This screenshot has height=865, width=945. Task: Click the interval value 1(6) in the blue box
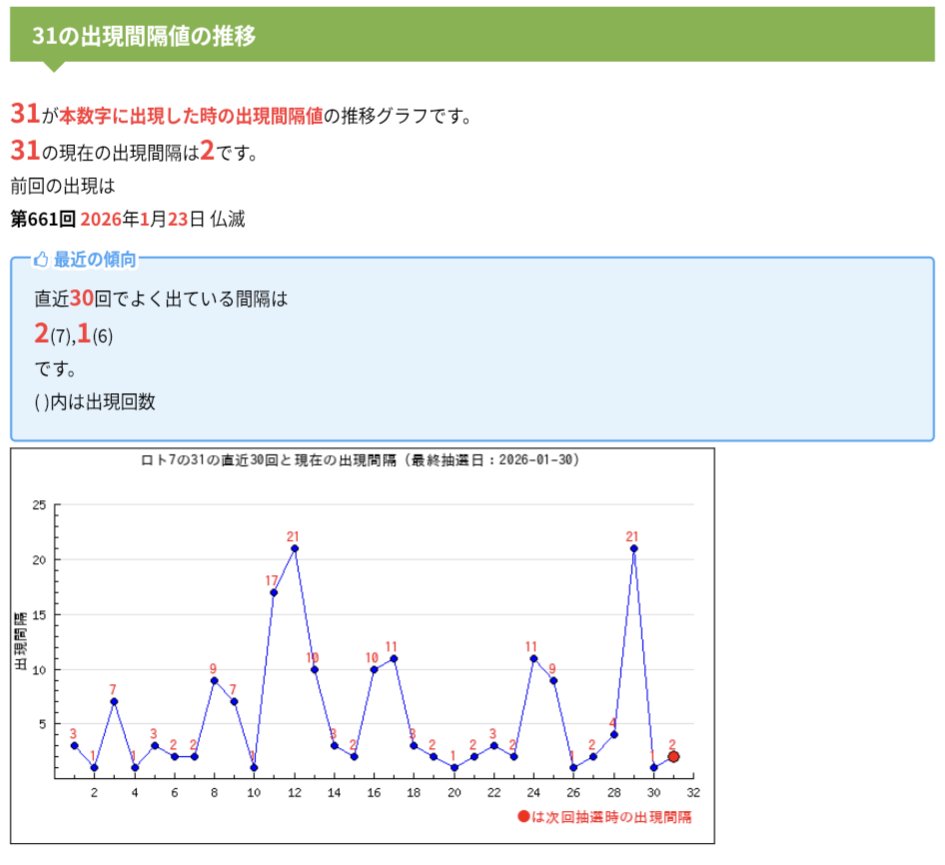pos(95,333)
